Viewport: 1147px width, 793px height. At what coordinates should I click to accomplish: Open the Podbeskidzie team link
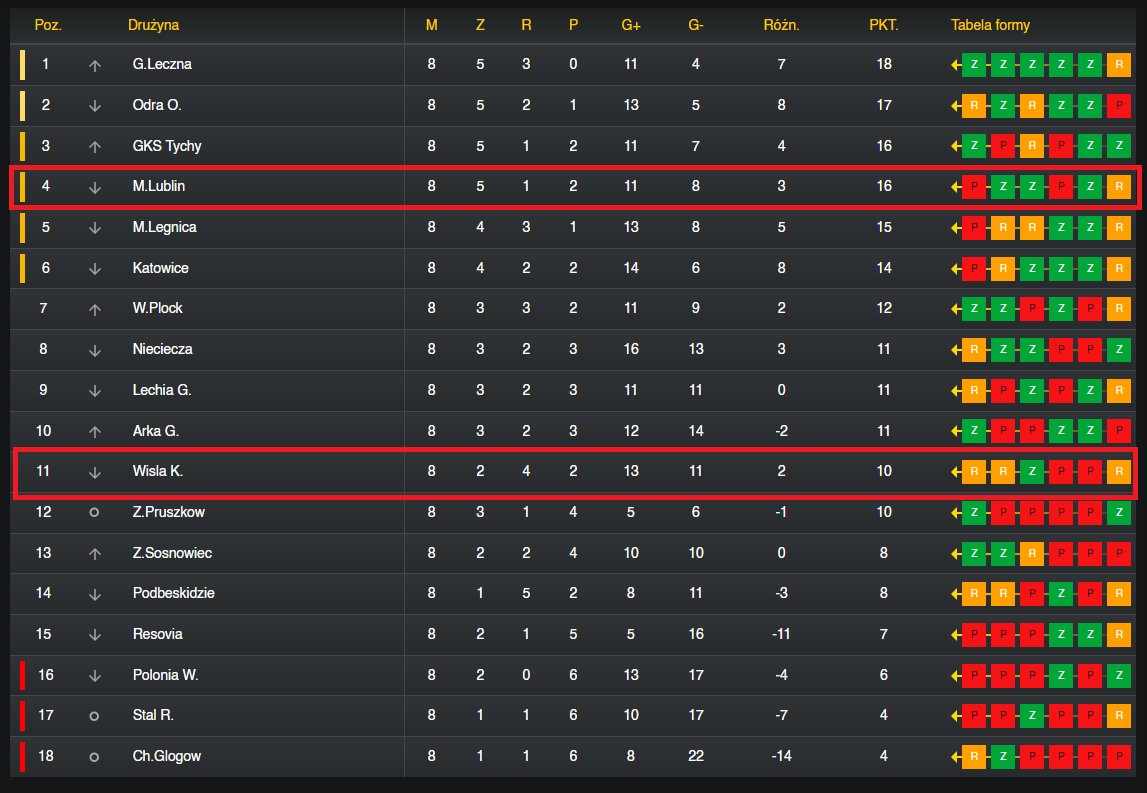[173, 593]
